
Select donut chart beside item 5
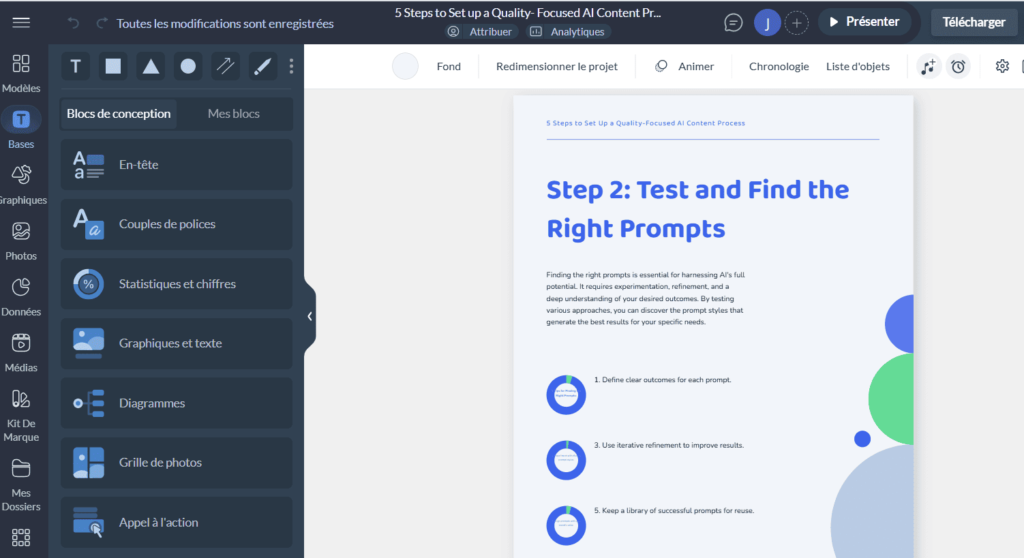tap(566, 525)
